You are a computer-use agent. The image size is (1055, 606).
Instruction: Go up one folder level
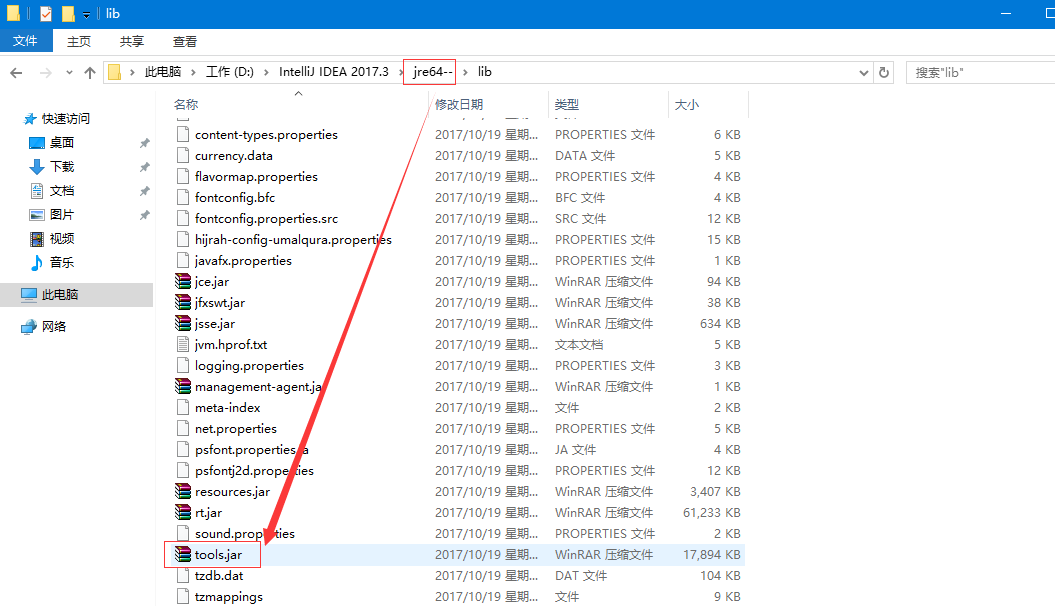[x=89, y=73]
